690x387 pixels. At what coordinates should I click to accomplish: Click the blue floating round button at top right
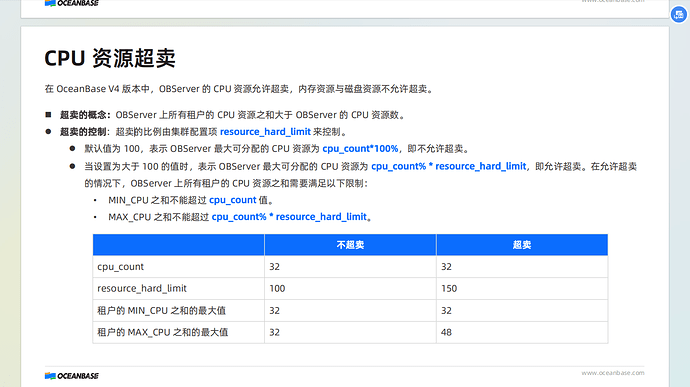(x=679, y=15)
